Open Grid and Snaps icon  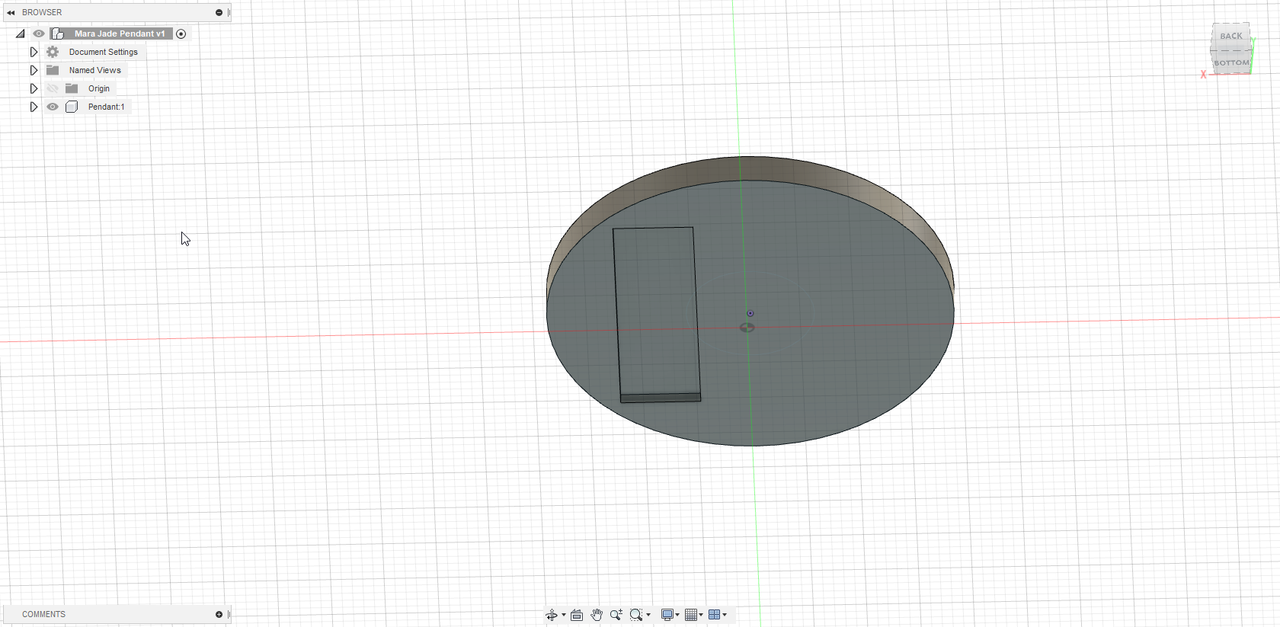point(691,615)
